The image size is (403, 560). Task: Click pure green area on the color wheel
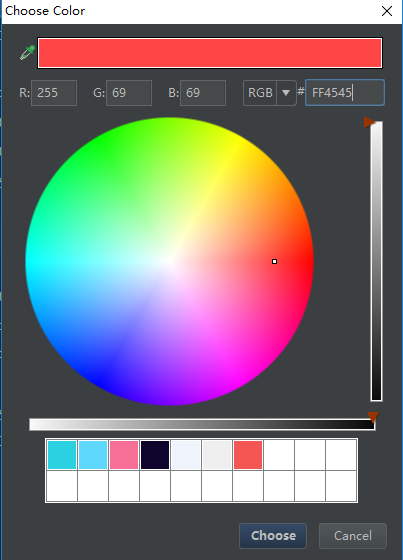102,143
